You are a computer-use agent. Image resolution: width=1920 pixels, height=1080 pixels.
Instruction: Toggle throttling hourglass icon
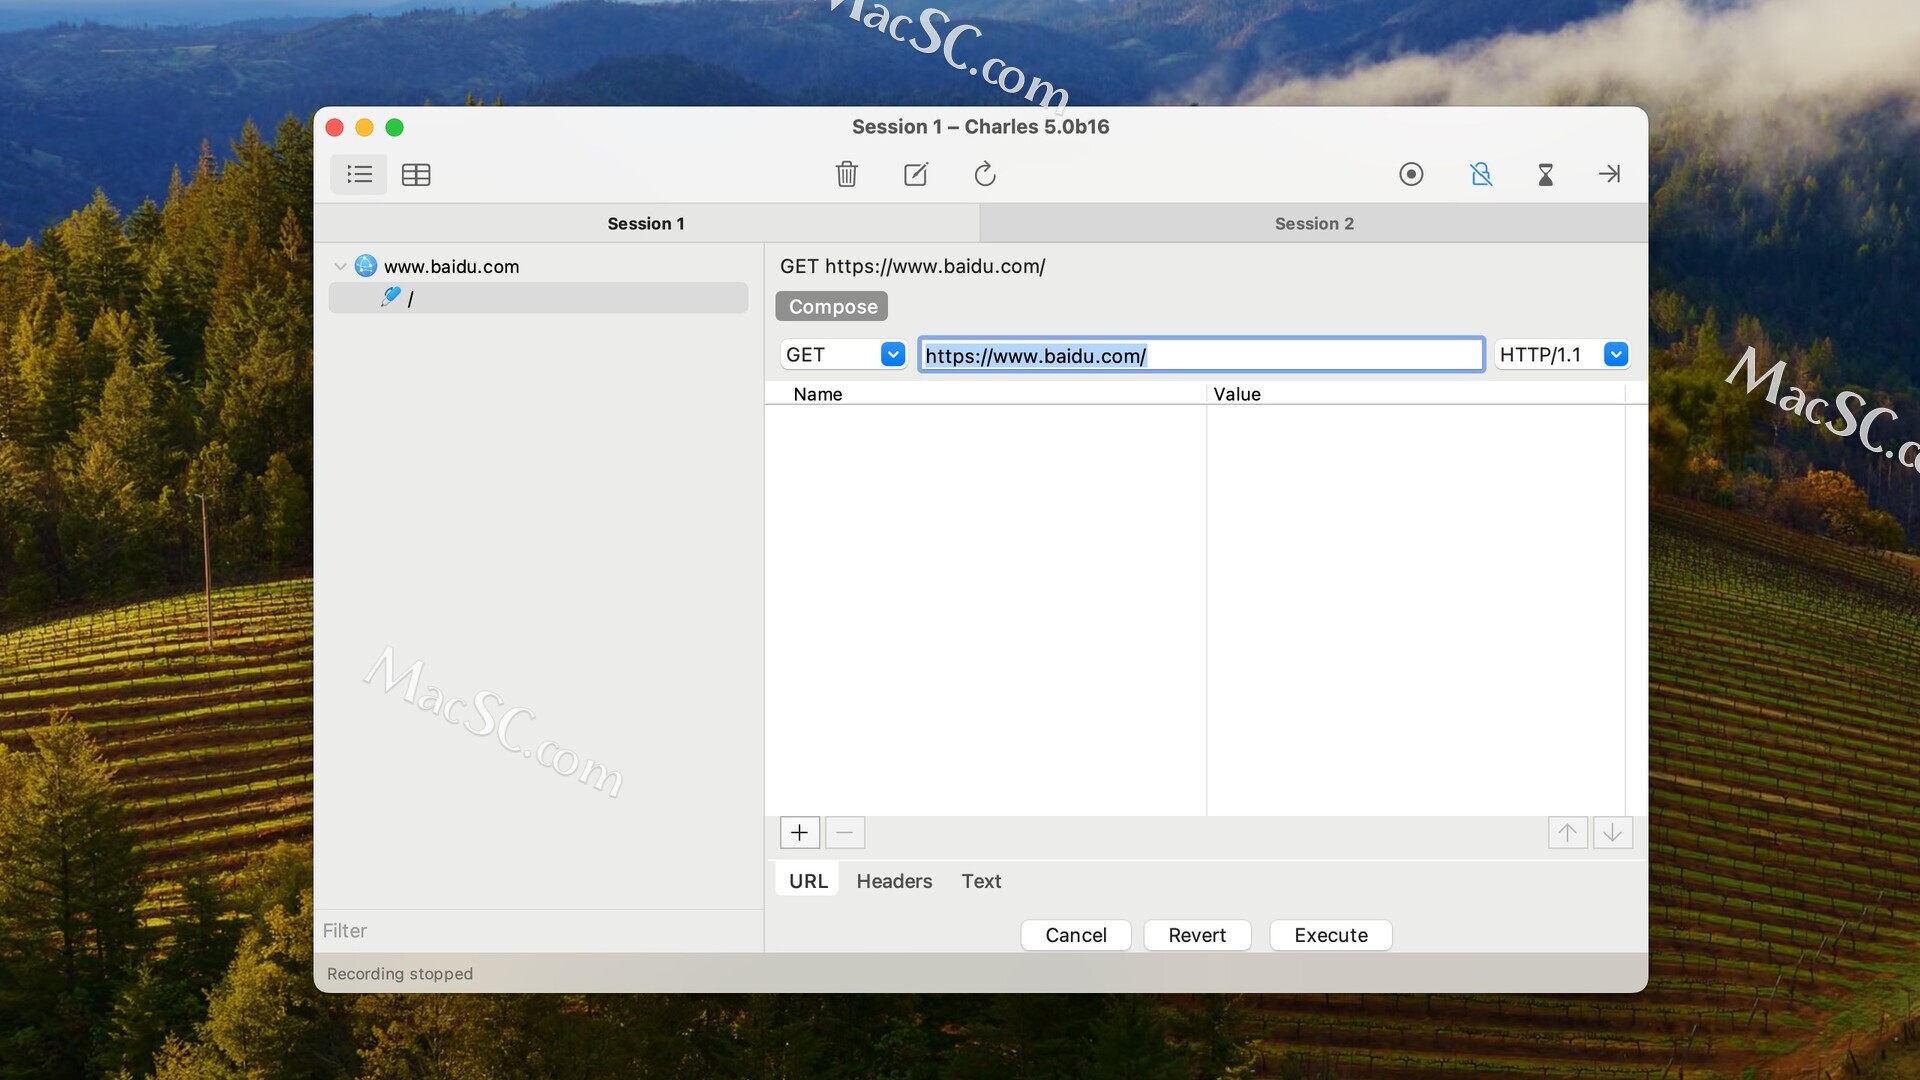coord(1545,174)
